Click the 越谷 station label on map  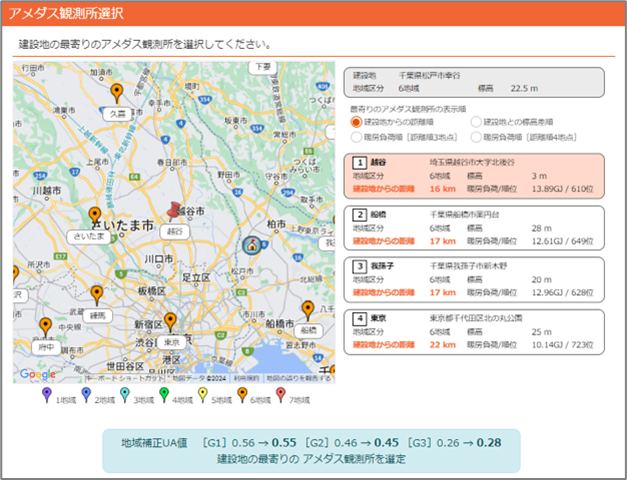(174, 231)
